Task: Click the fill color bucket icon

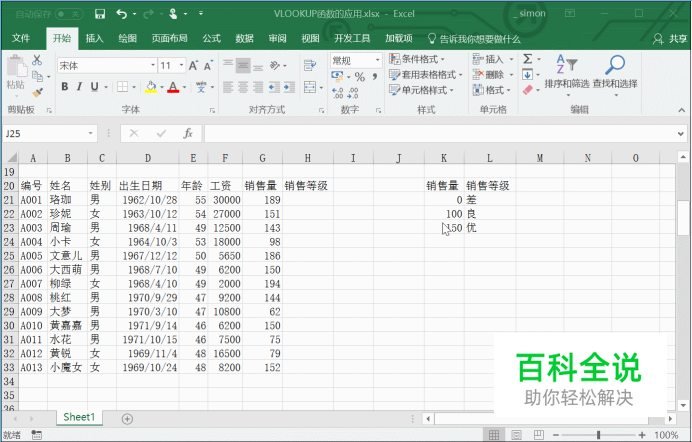Action: pos(151,87)
